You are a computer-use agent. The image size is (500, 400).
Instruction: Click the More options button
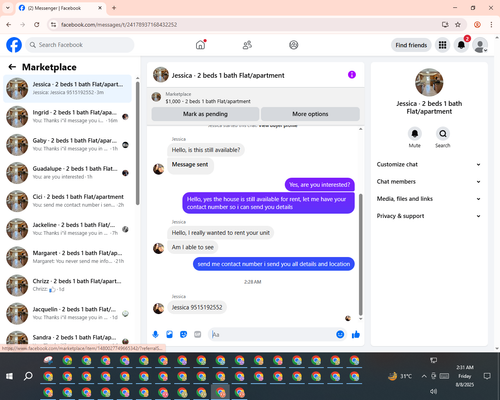tap(310, 114)
